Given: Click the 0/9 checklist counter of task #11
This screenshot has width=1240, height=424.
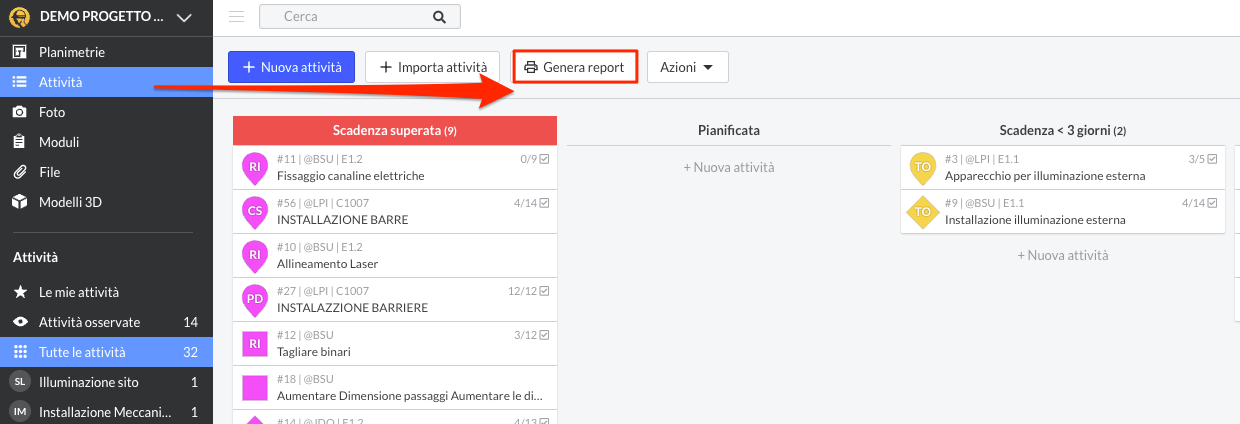Looking at the screenshot, I should (x=535, y=158).
